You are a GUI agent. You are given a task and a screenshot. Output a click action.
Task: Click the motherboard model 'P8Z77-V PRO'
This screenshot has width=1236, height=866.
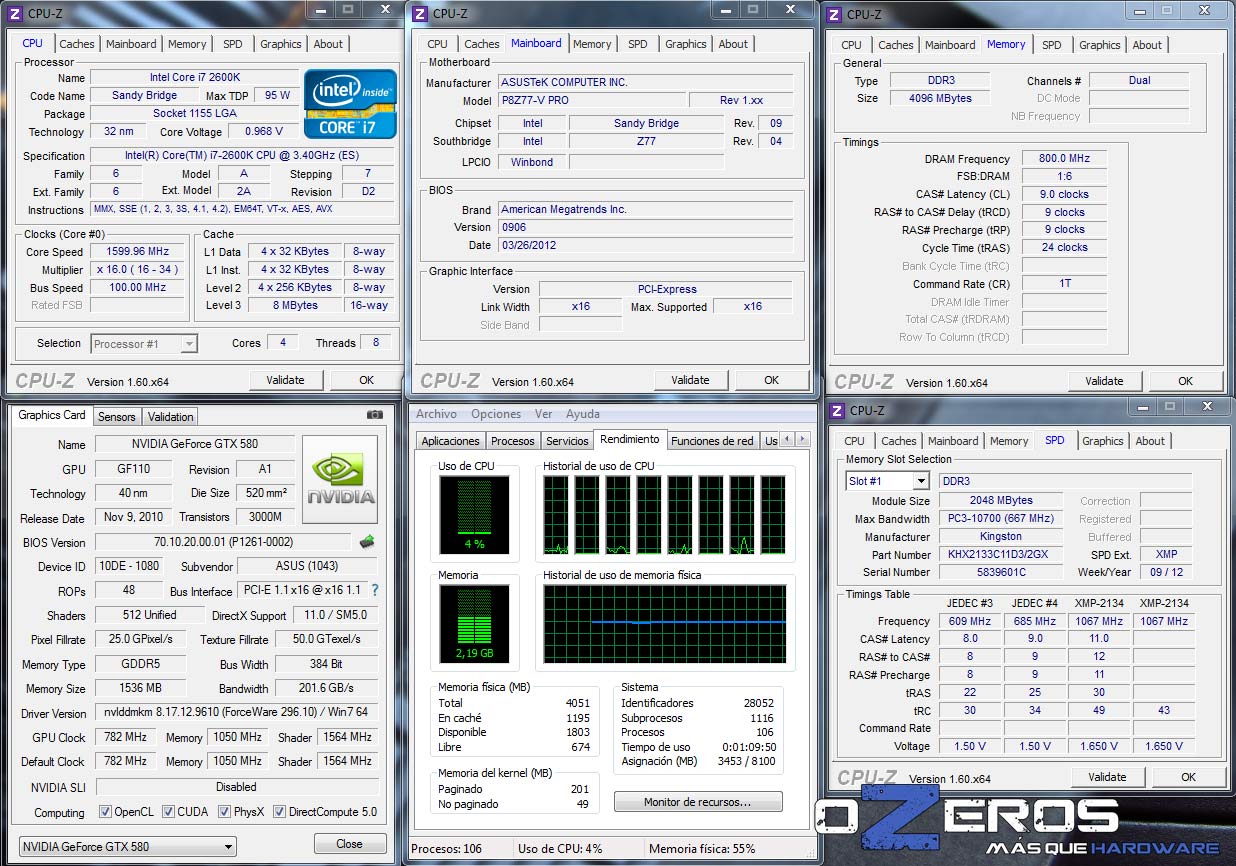click(x=591, y=101)
